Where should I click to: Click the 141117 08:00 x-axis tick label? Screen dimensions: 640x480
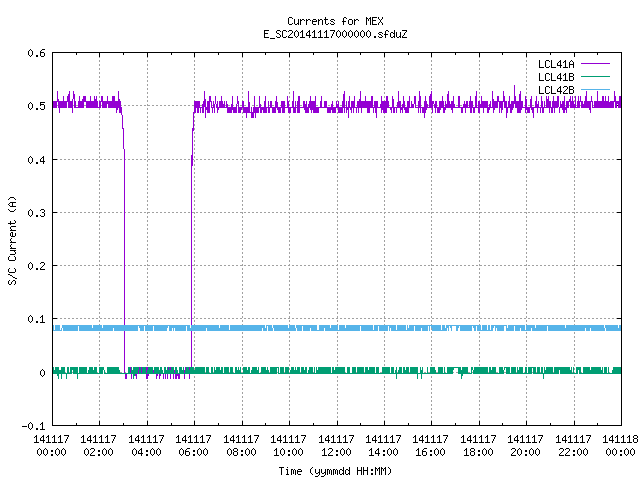[x=241, y=446]
